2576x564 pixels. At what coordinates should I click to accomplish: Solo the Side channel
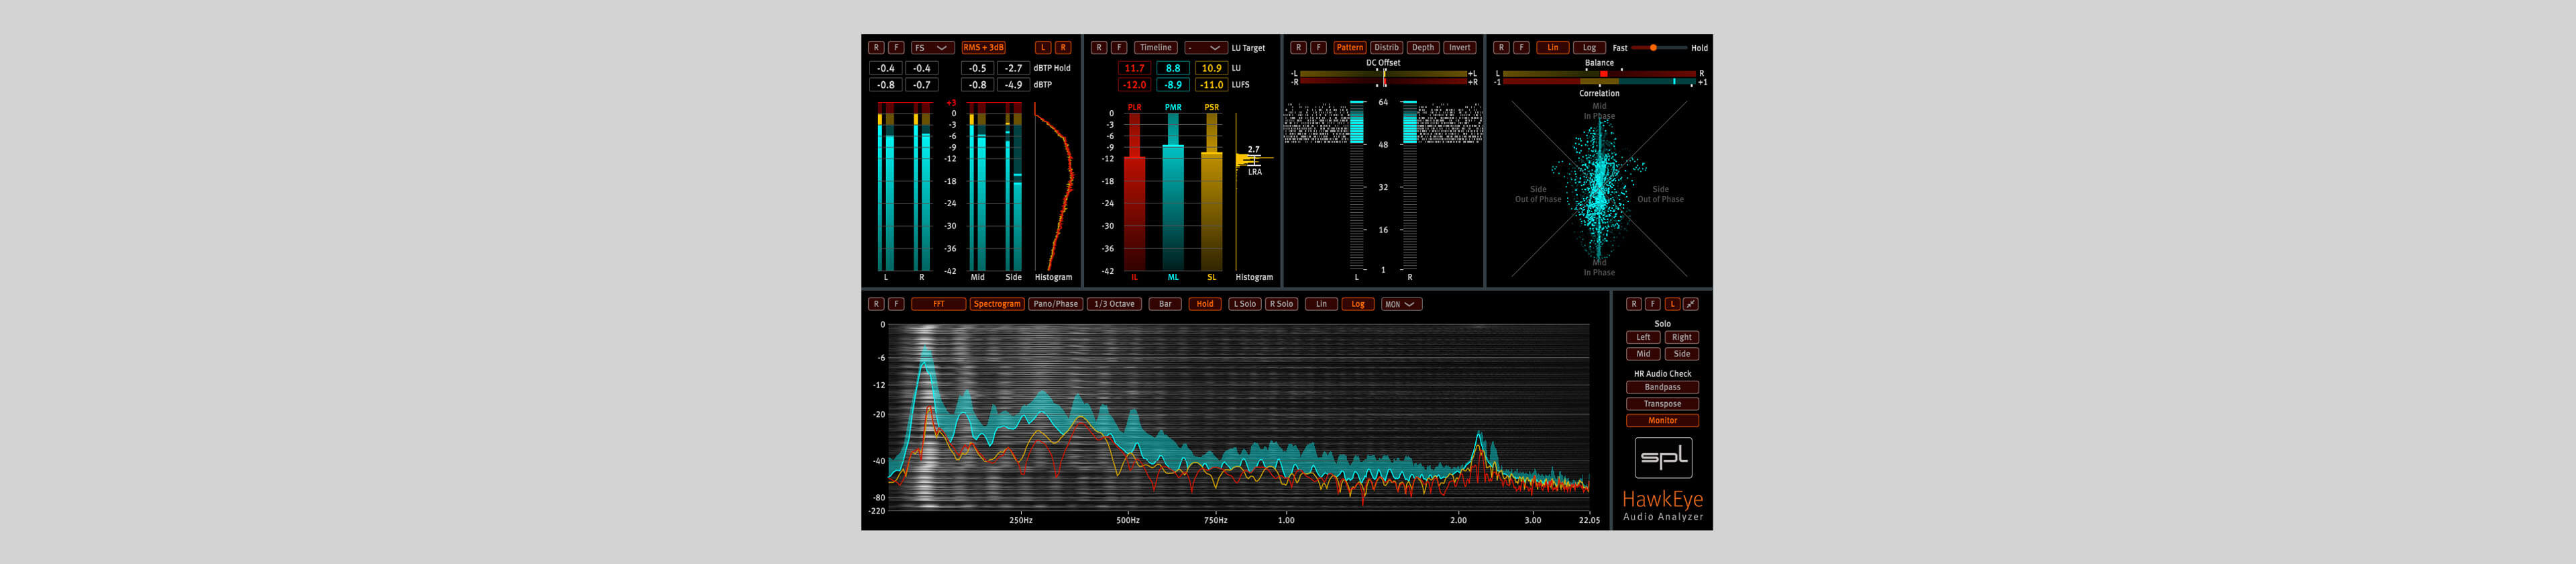click(x=1682, y=354)
